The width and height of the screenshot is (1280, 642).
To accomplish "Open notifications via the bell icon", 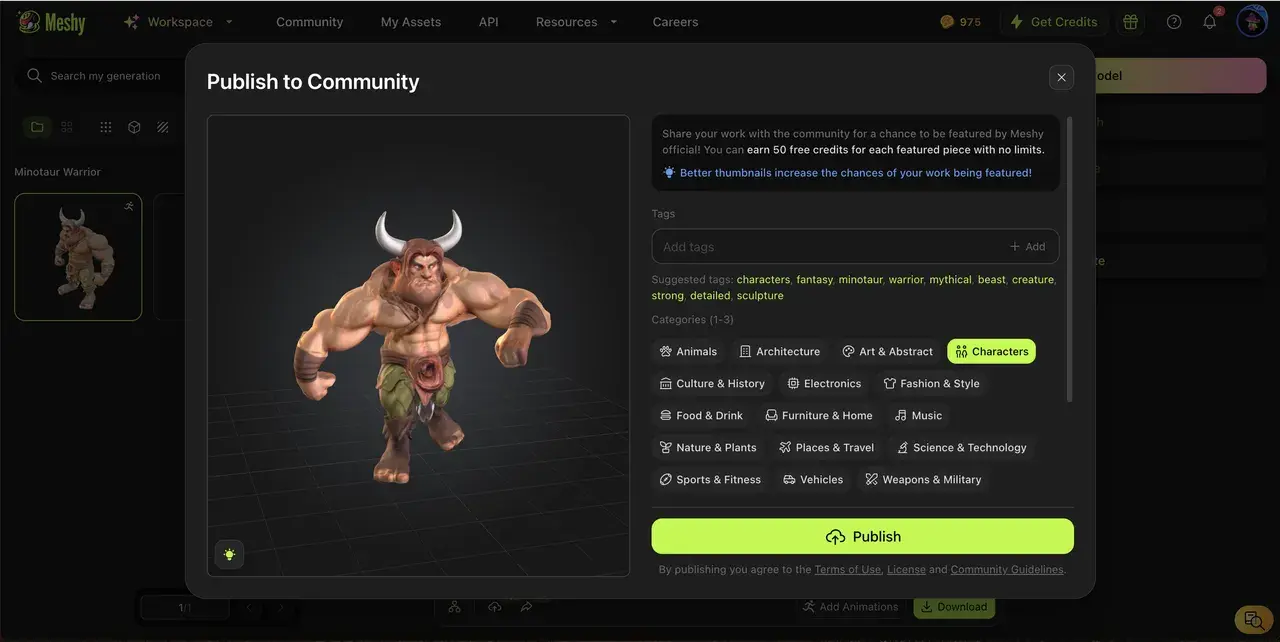I will (x=1209, y=20).
